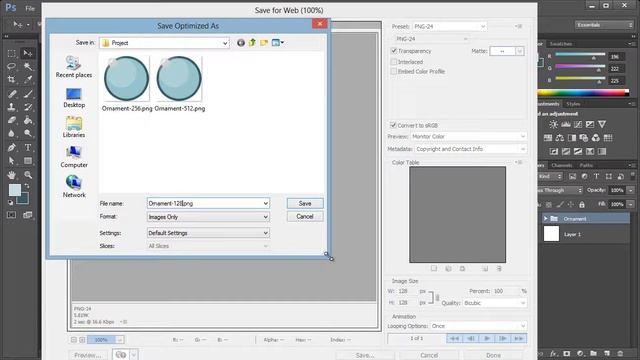Switch to the Paths tab
640x360 pixels.
coord(586,165)
